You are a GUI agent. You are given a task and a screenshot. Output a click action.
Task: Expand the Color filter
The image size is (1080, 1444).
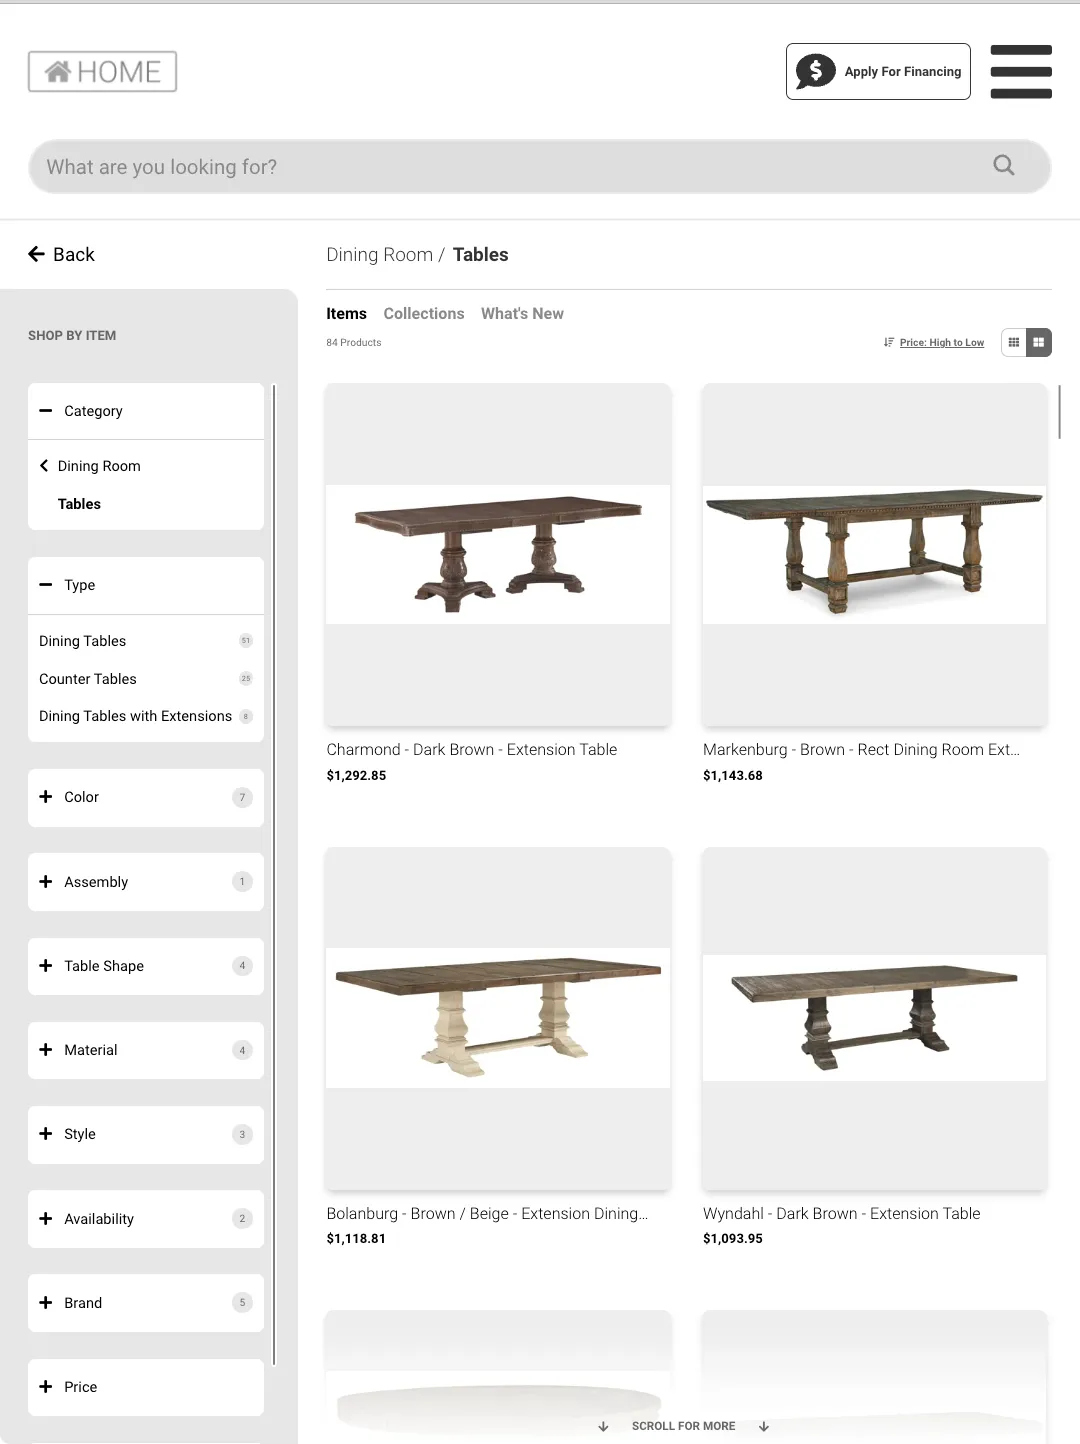tap(146, 797)
